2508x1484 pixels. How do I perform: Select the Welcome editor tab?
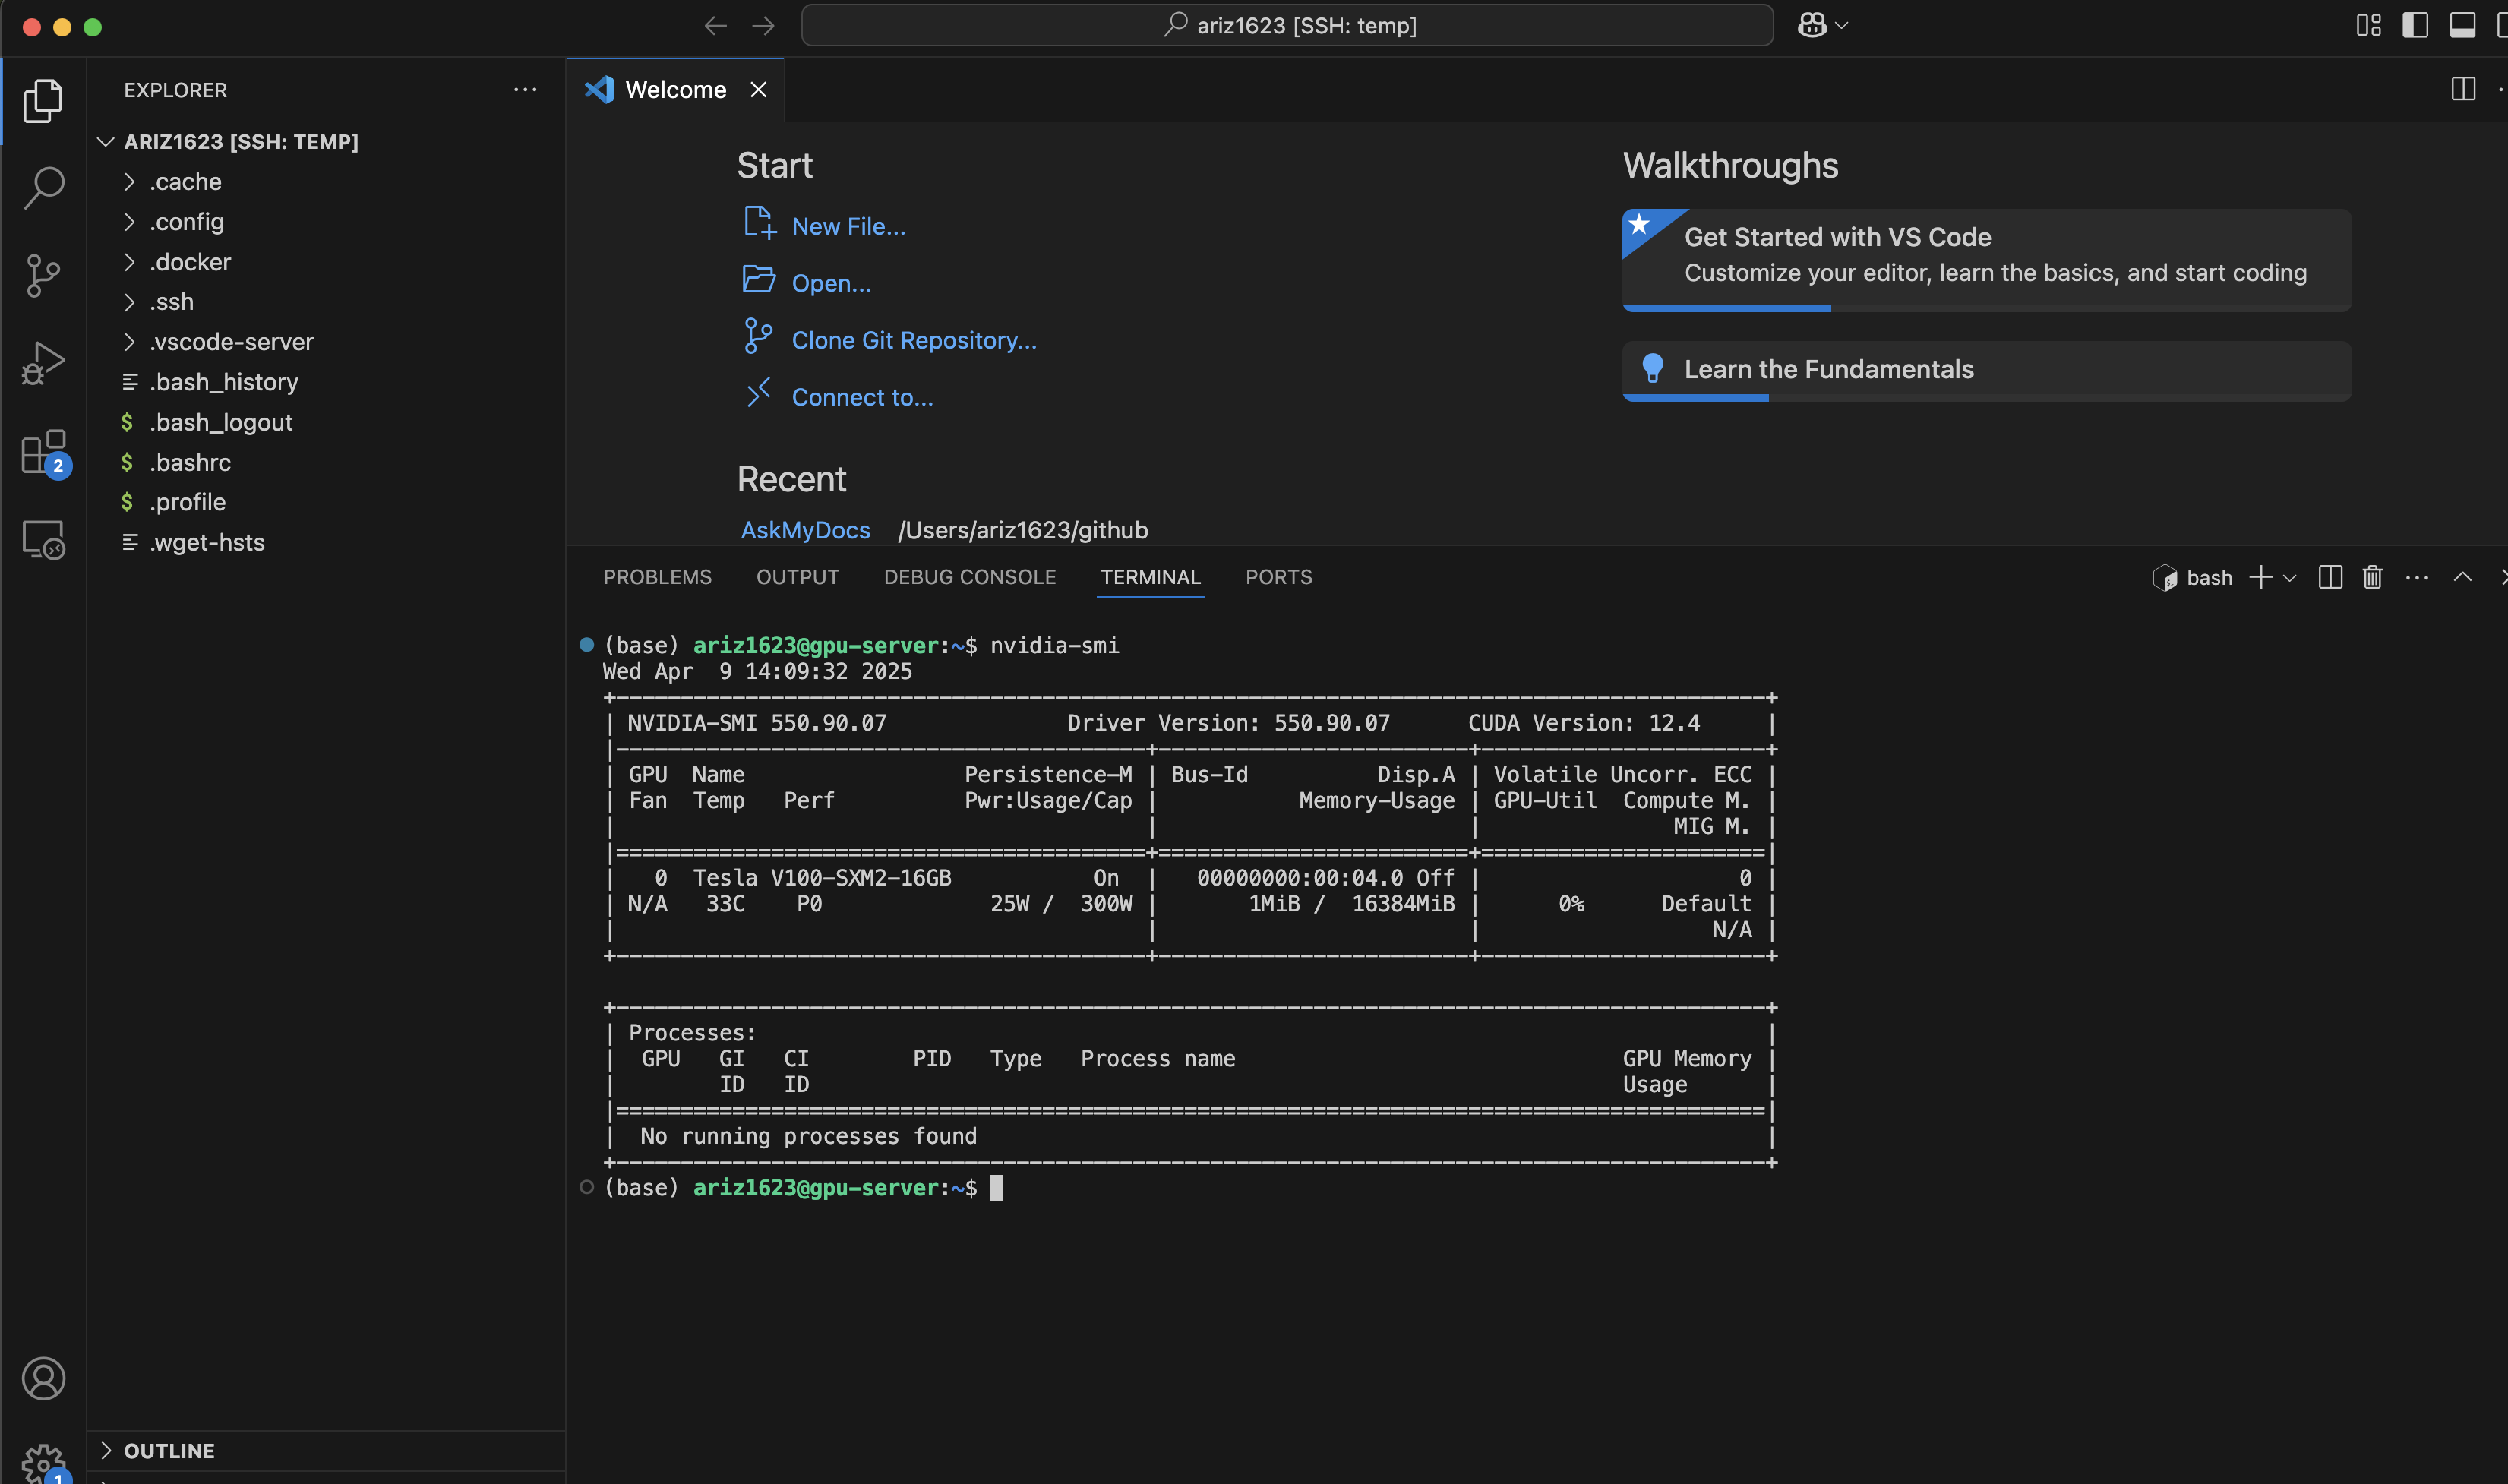coord(675,90)
